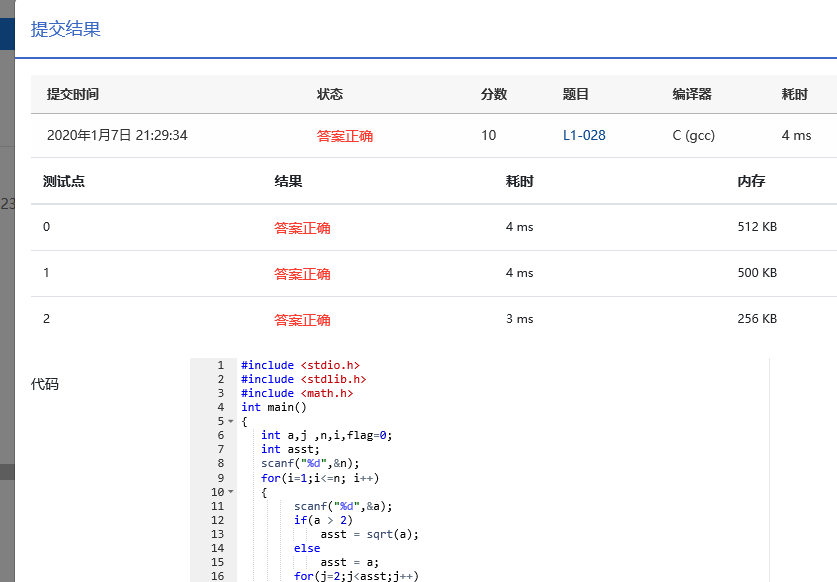
Task: Click code line asst = sqrt(a);
Action: pyautogui.click(x=370, y=534)
